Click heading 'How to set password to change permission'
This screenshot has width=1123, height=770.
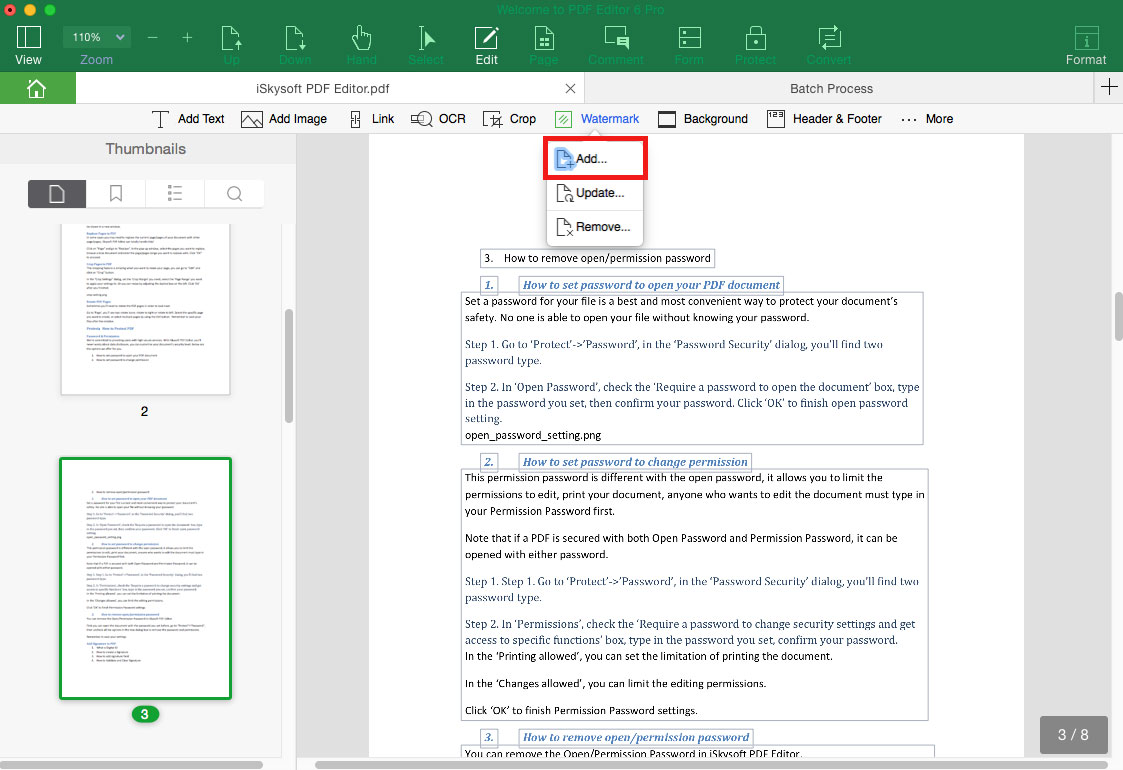tap(635, 462)
